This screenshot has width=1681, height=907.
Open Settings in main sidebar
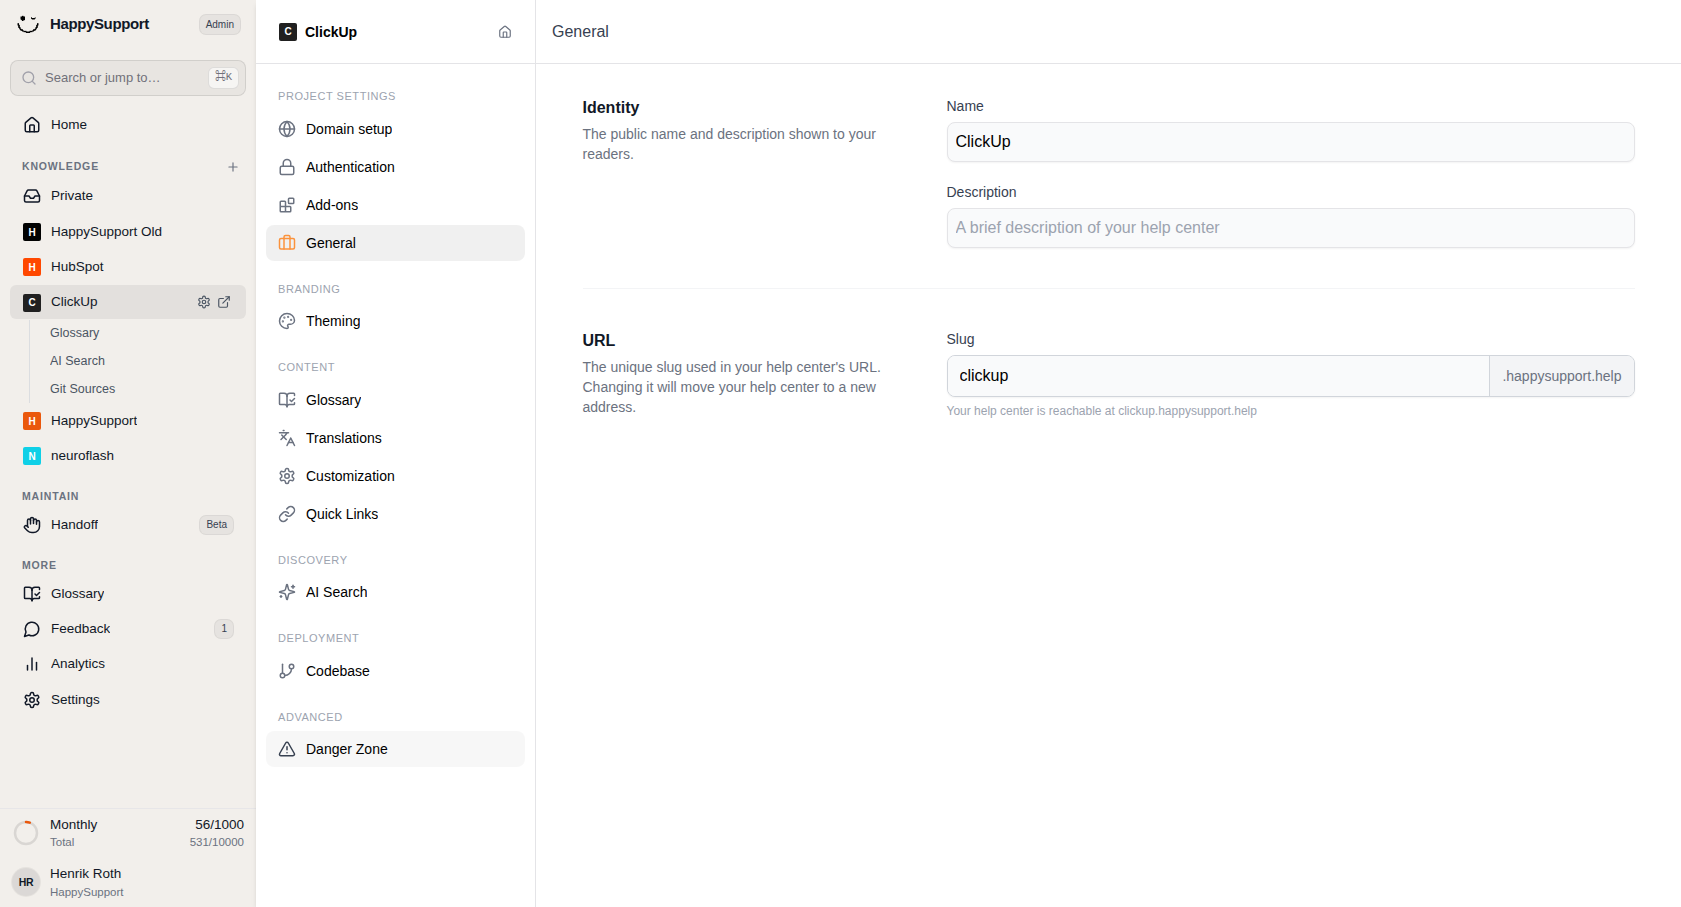pos(128,700)
